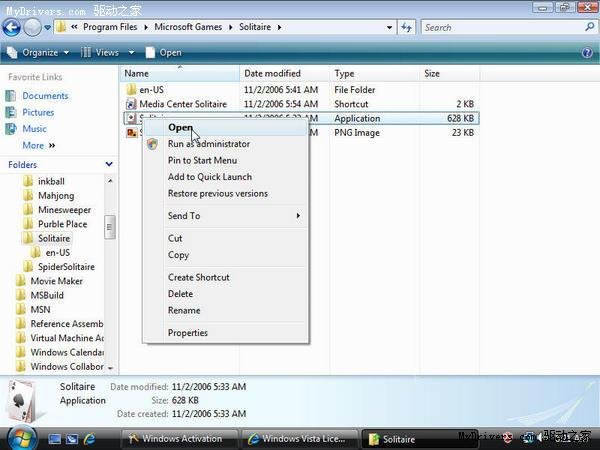Select the Media Center Solitaire shortcut icon
Viewport: 600px width, 450px height.
pos(131,104)
